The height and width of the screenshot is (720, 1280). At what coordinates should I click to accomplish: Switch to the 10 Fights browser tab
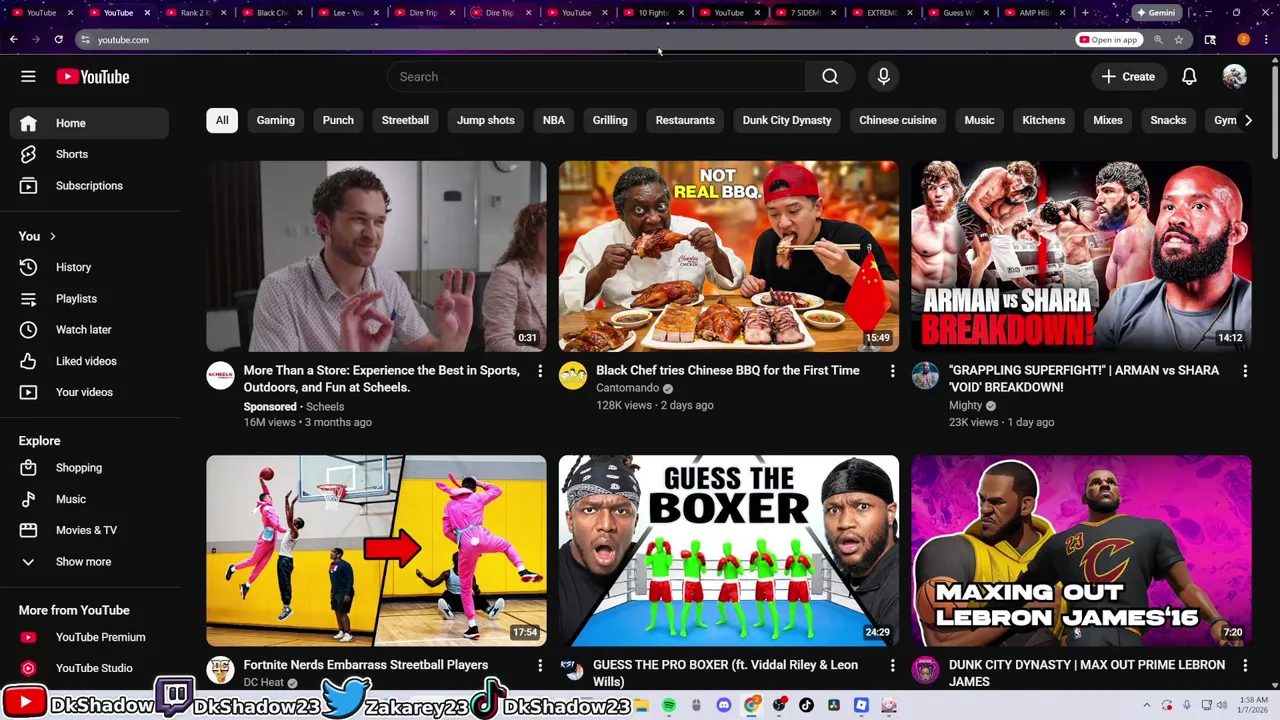[652, 13]
